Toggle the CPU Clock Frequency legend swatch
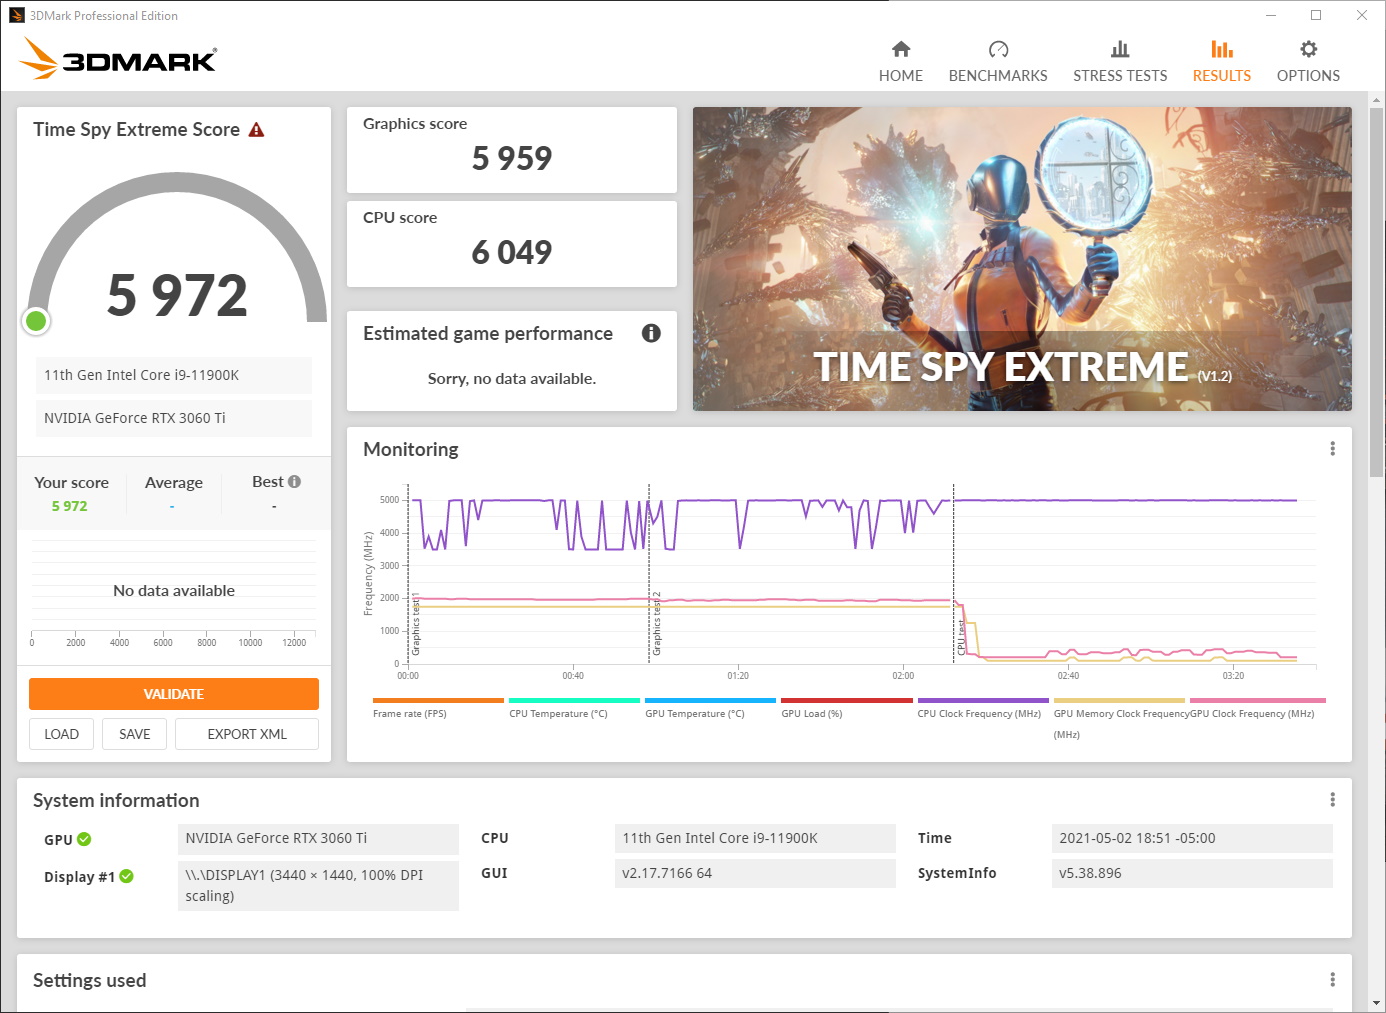1386x1013 pixels. pyautogui.click(x=983, y=700)
